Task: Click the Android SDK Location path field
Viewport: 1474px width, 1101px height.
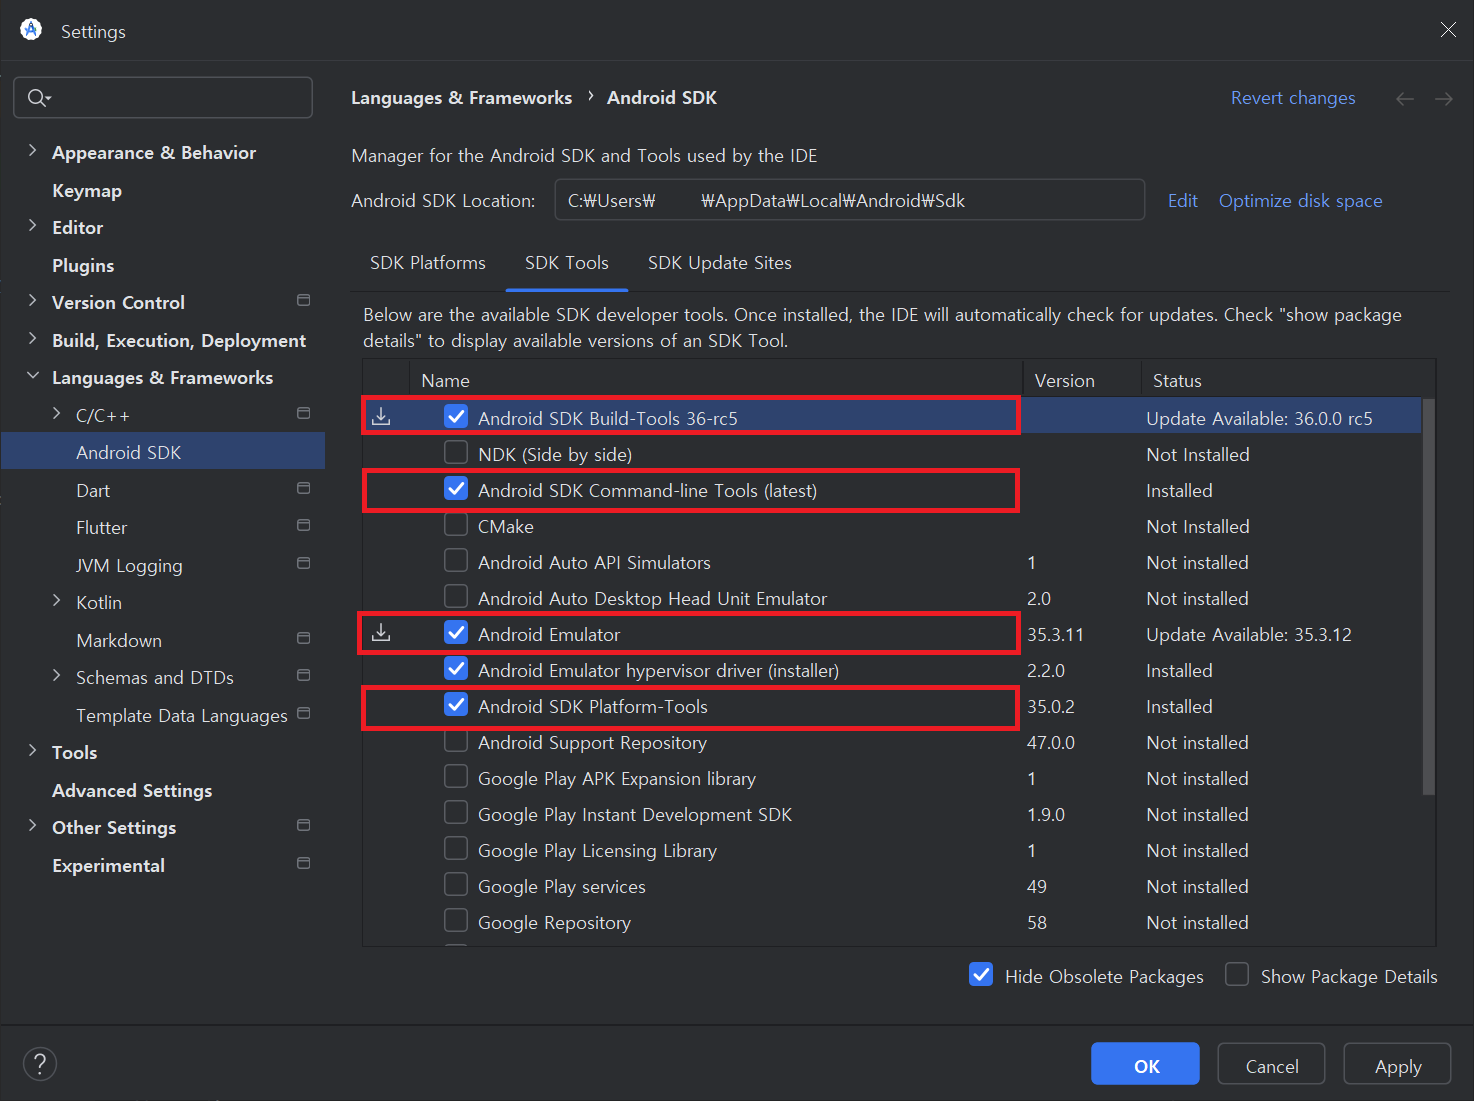Action: pyautogui.click(x=850, y=200)
